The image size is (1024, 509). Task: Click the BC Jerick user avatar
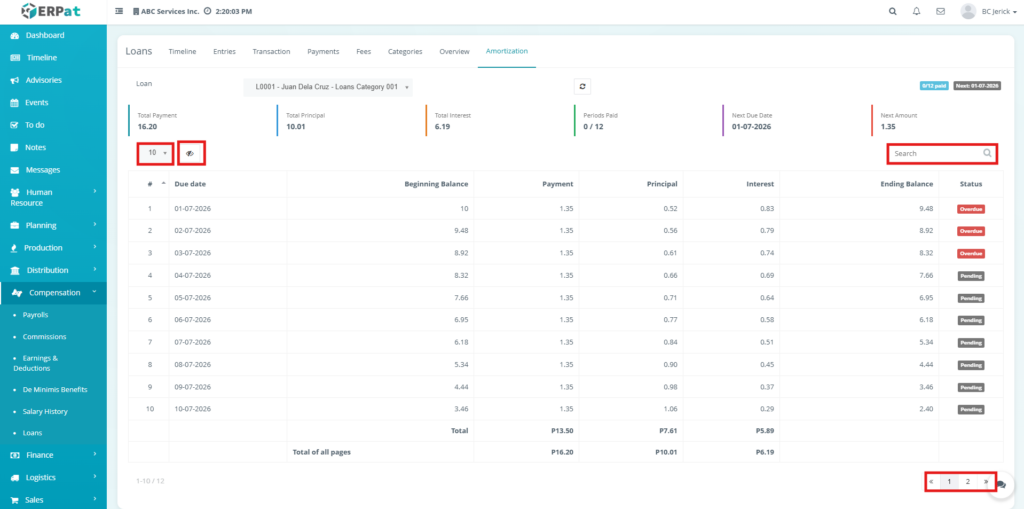point(967,11)
